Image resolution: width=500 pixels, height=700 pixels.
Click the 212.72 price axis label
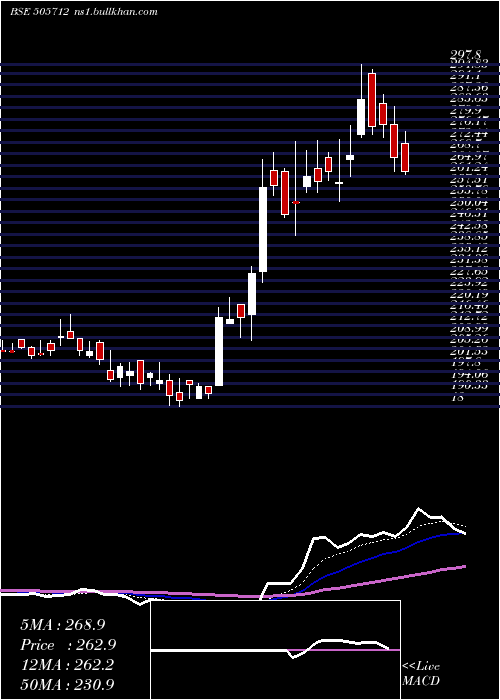[x=470, y=317]
